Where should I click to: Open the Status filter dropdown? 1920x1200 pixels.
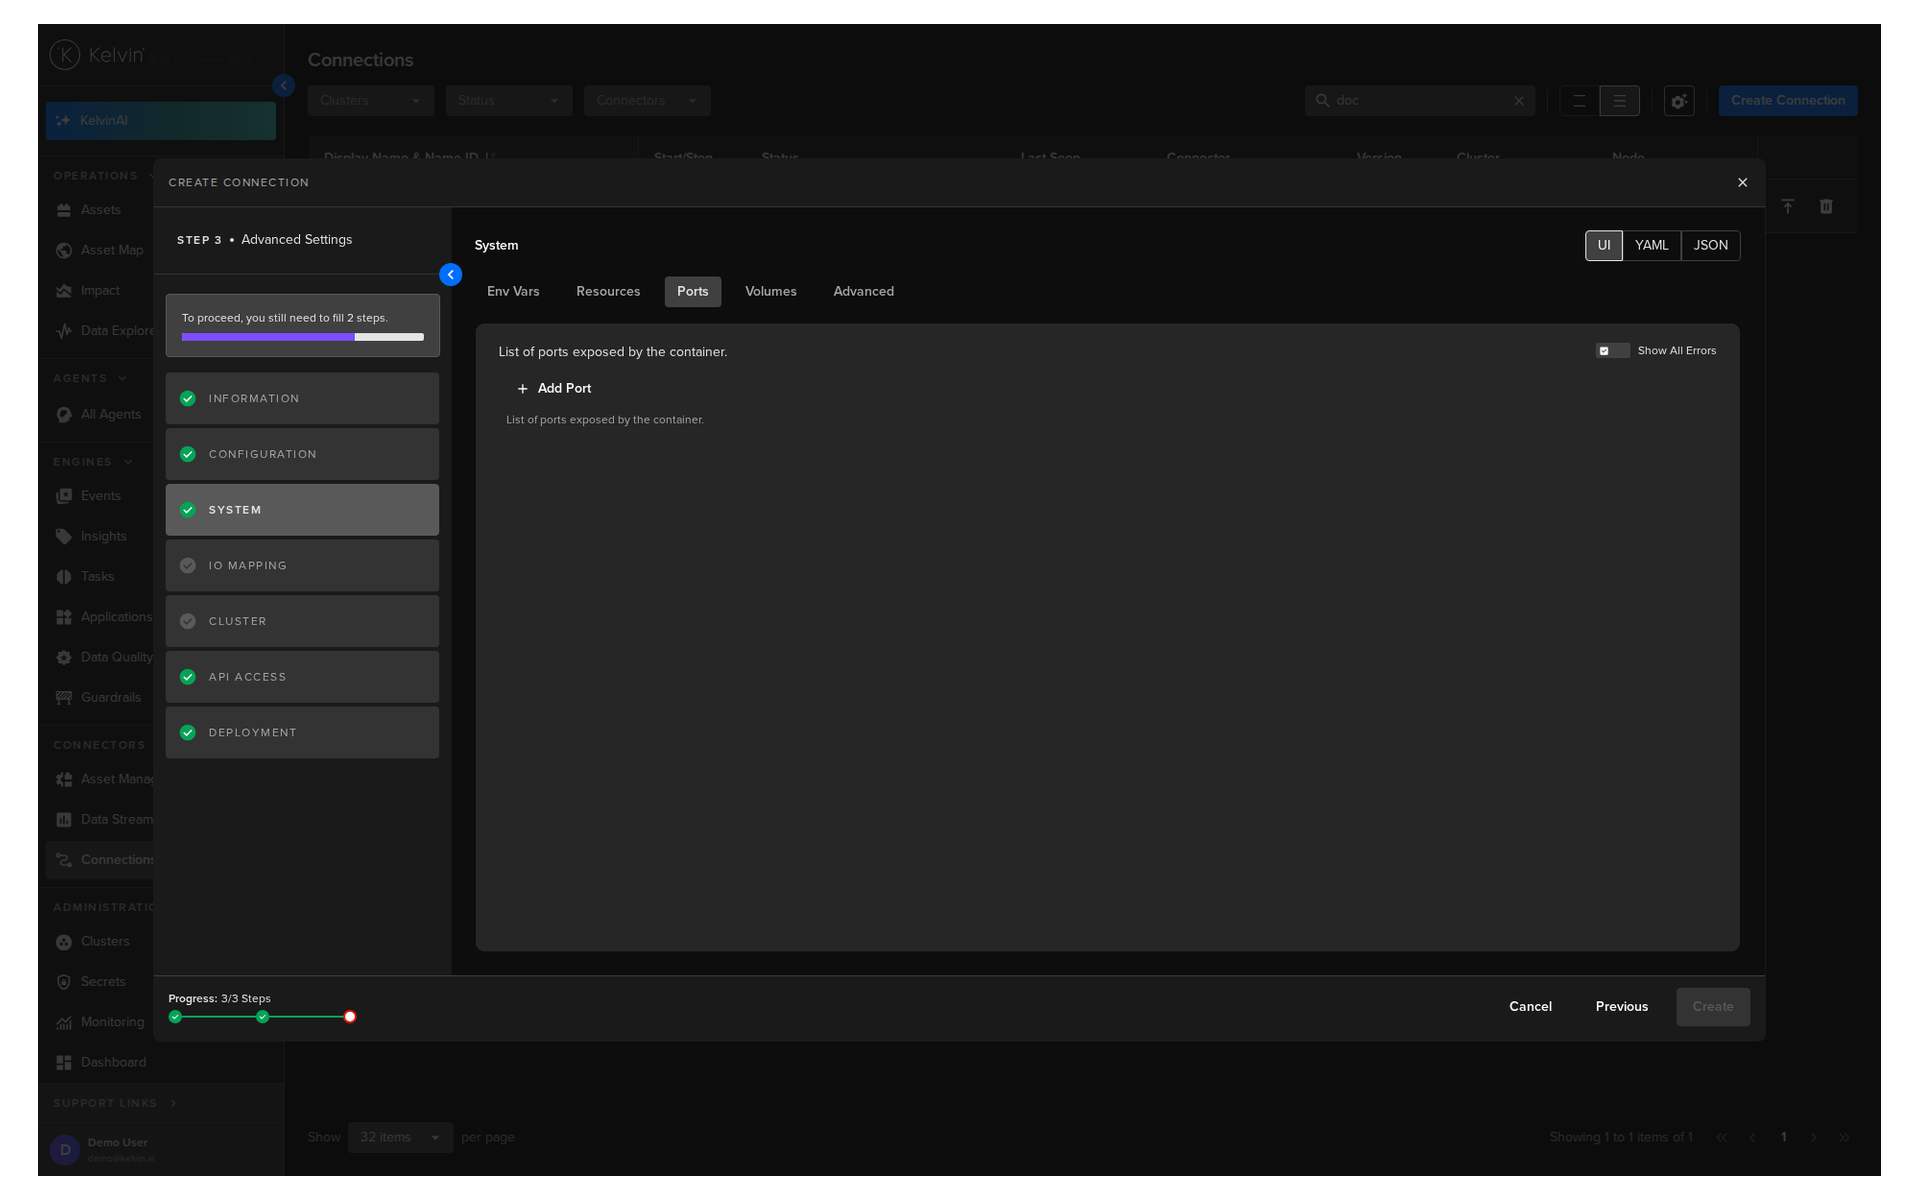coord(509,101)
